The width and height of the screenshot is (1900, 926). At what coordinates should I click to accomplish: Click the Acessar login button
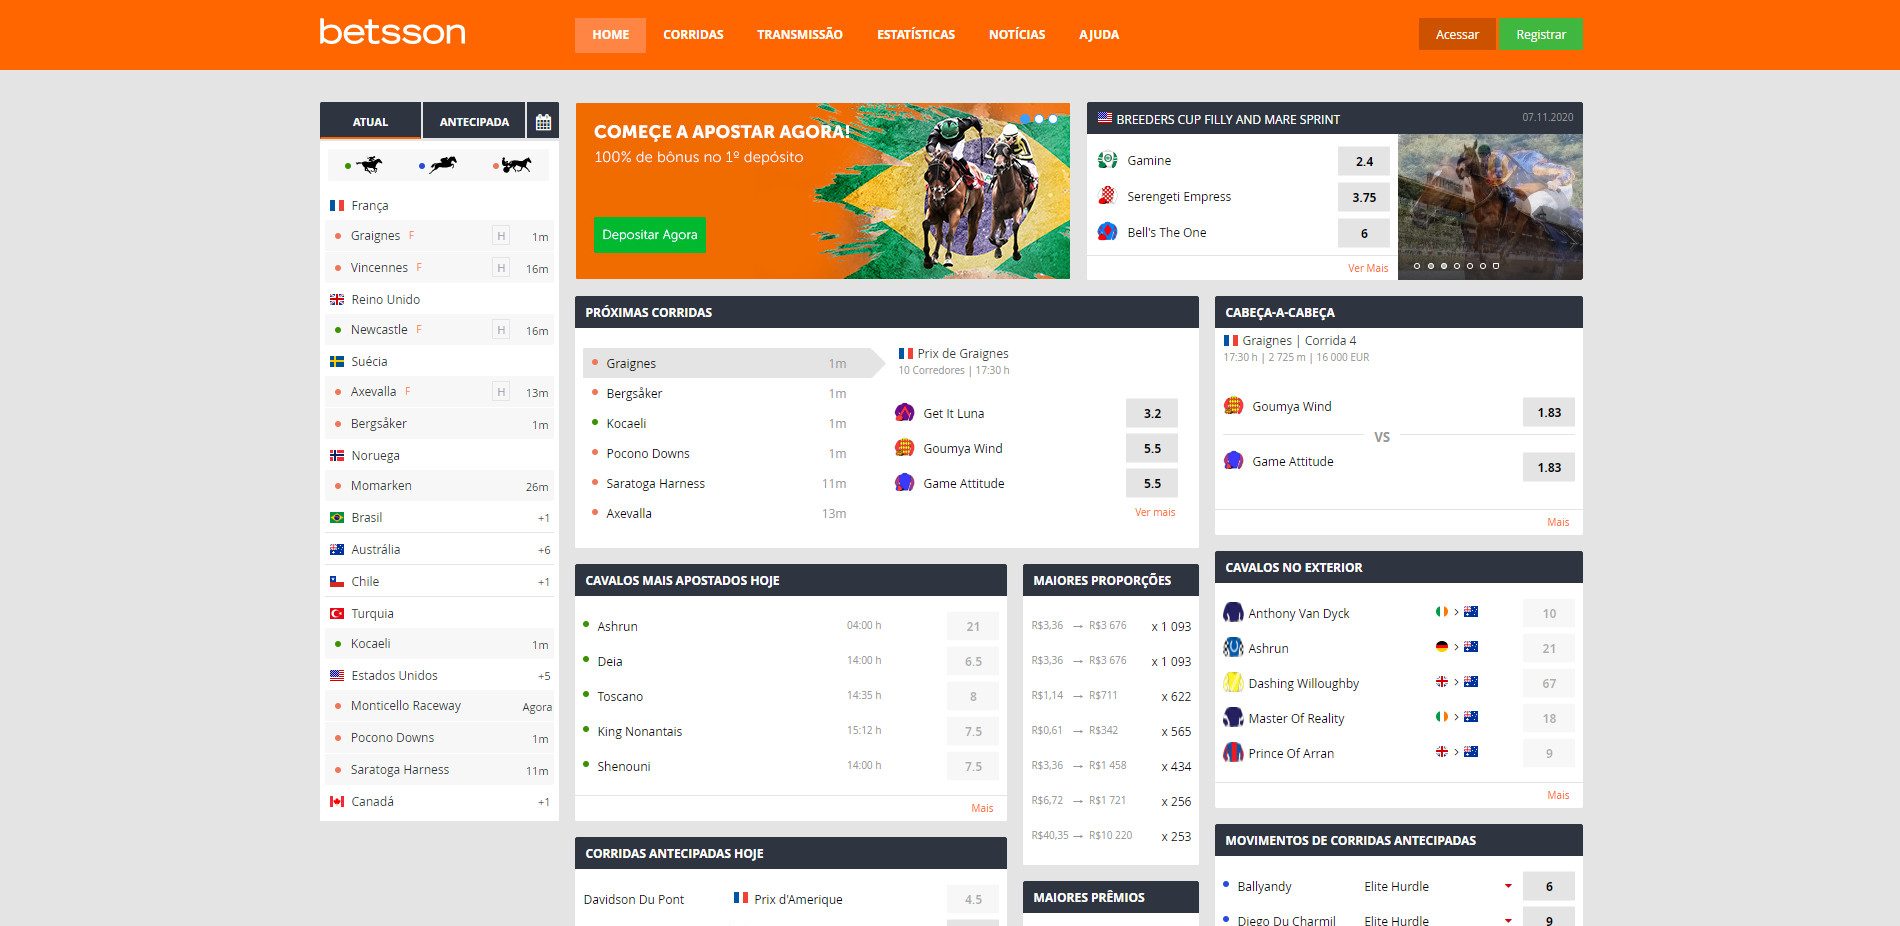pyautogui.click(x=1457, y=34)
